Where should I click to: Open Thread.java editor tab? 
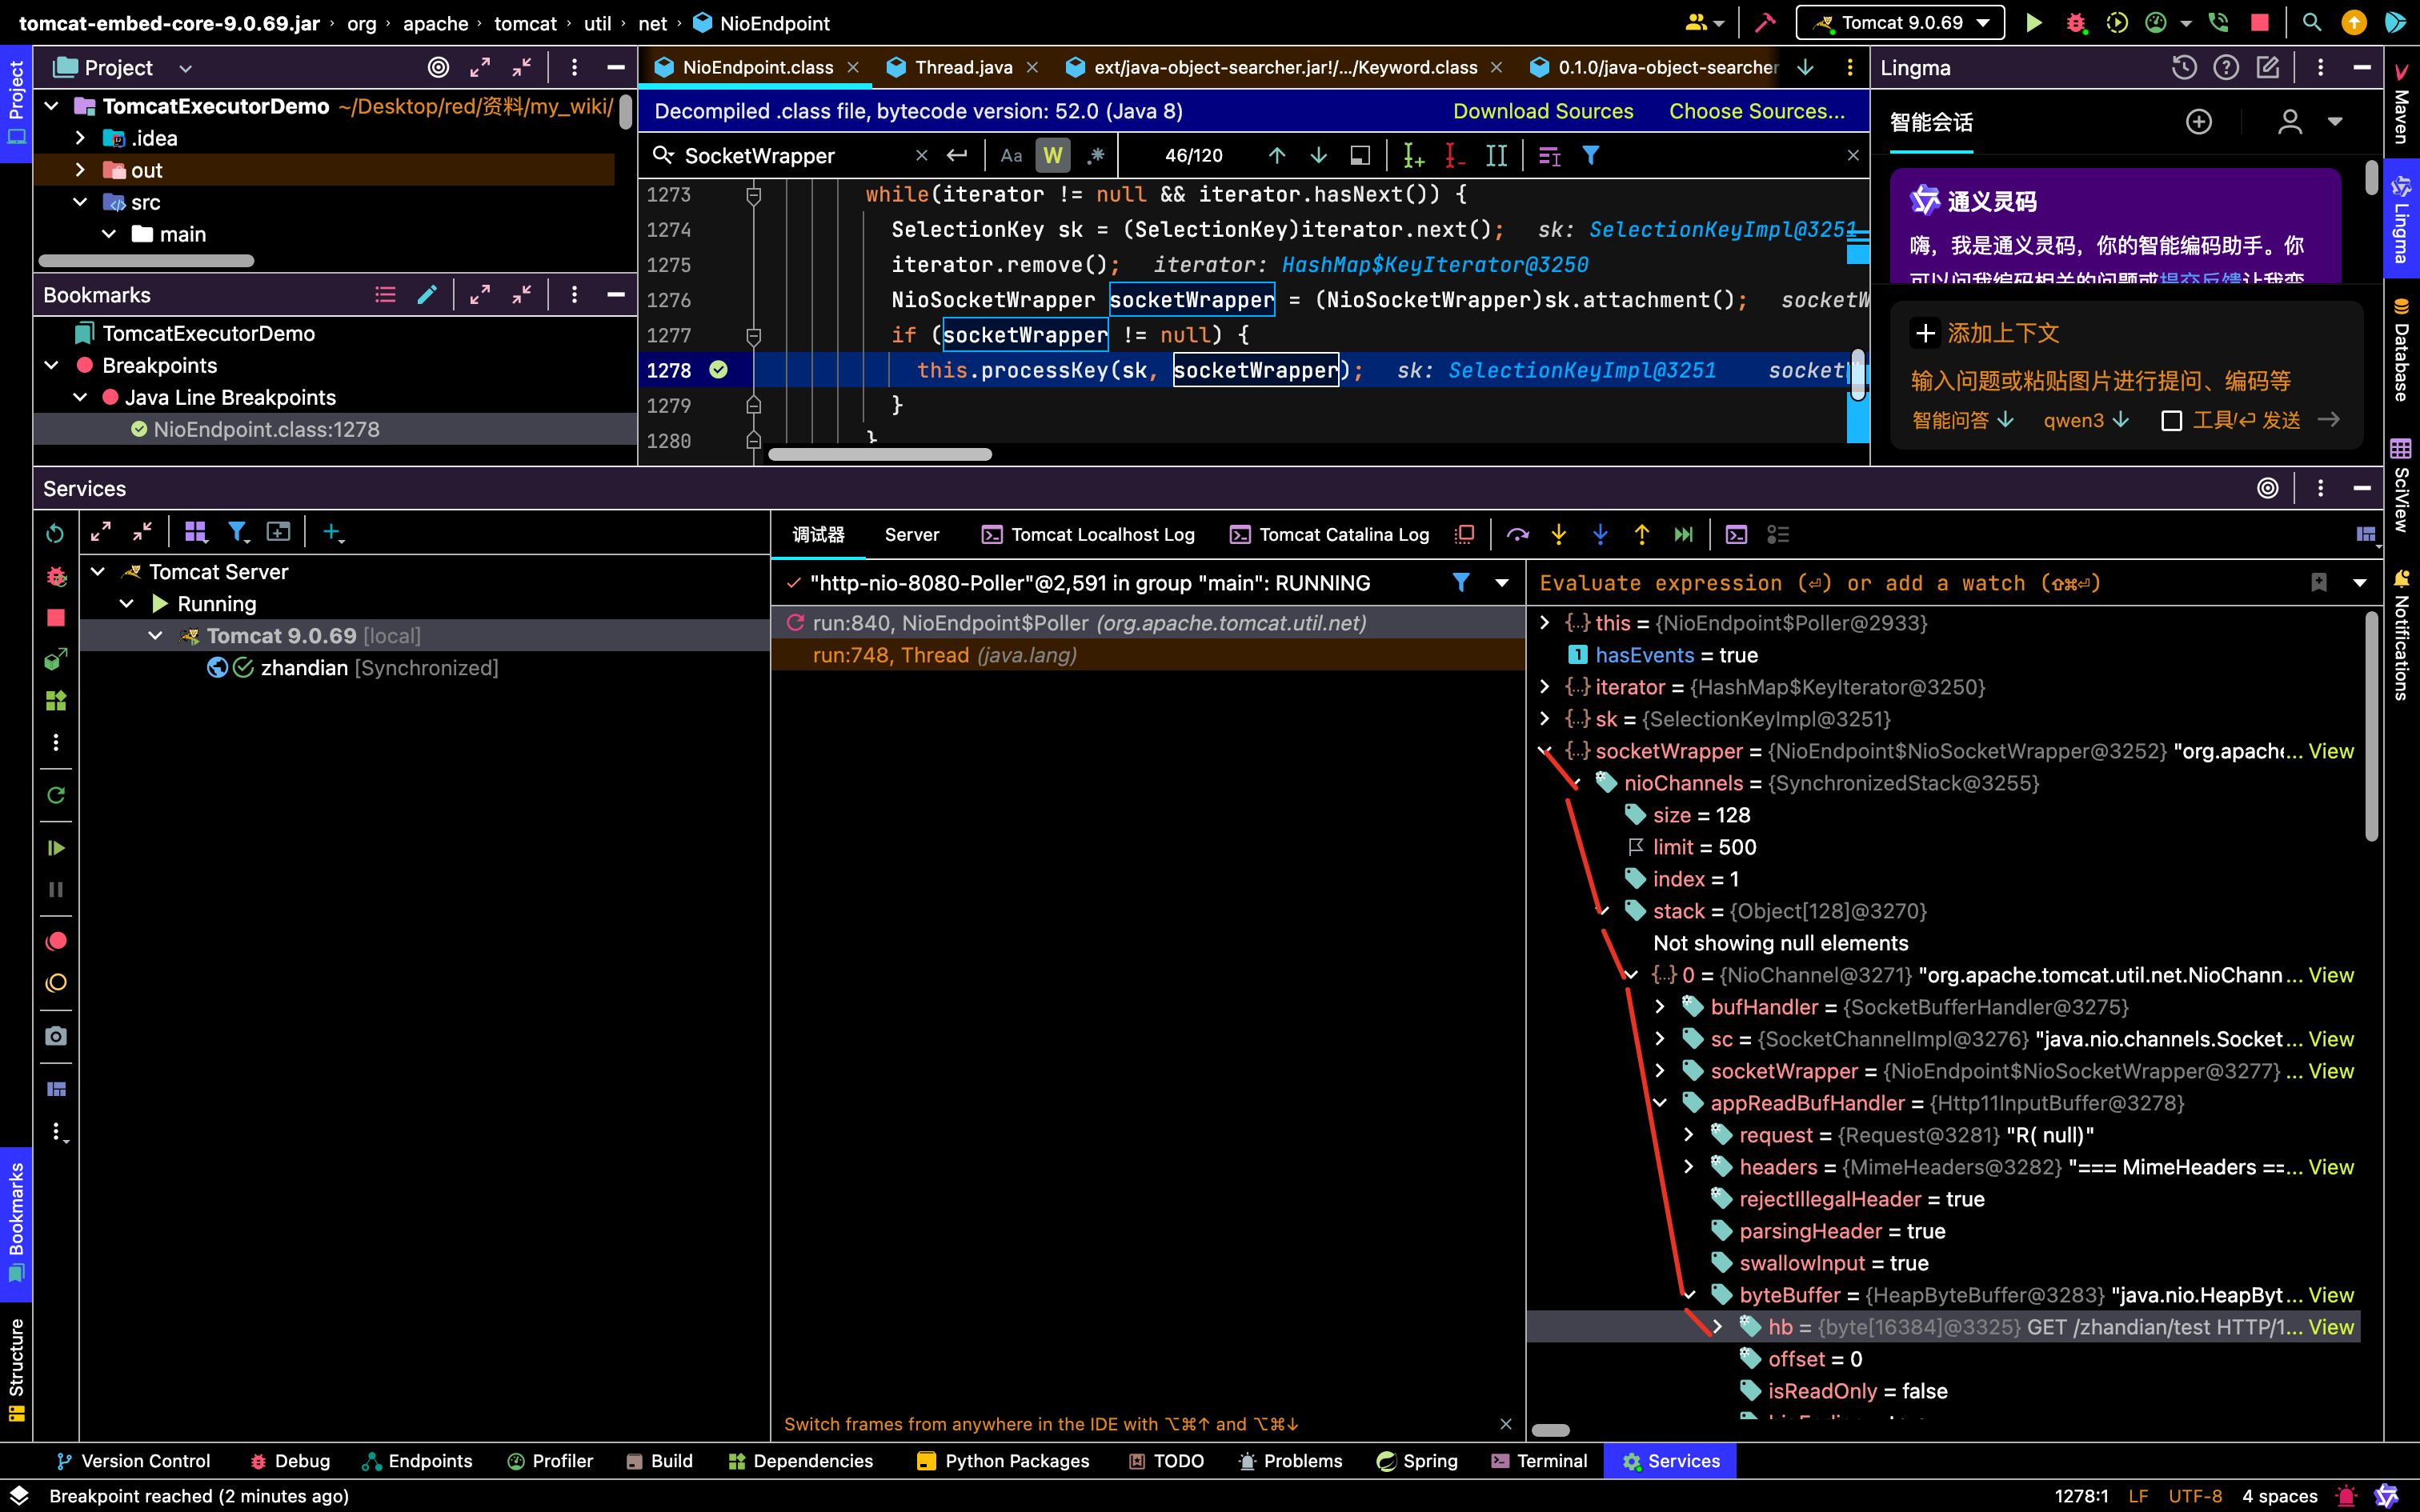click(x=962, y=67)
